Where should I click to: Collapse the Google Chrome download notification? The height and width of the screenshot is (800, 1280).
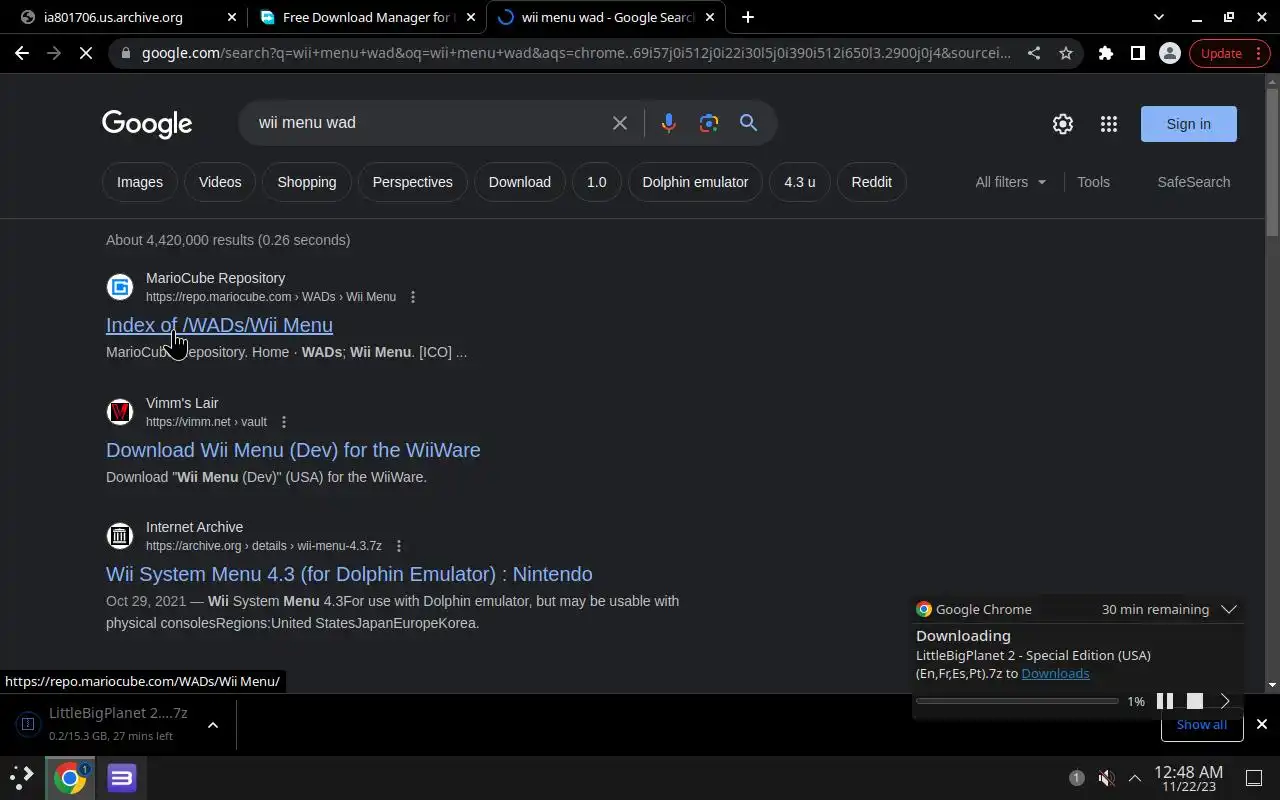point(1229,609)
